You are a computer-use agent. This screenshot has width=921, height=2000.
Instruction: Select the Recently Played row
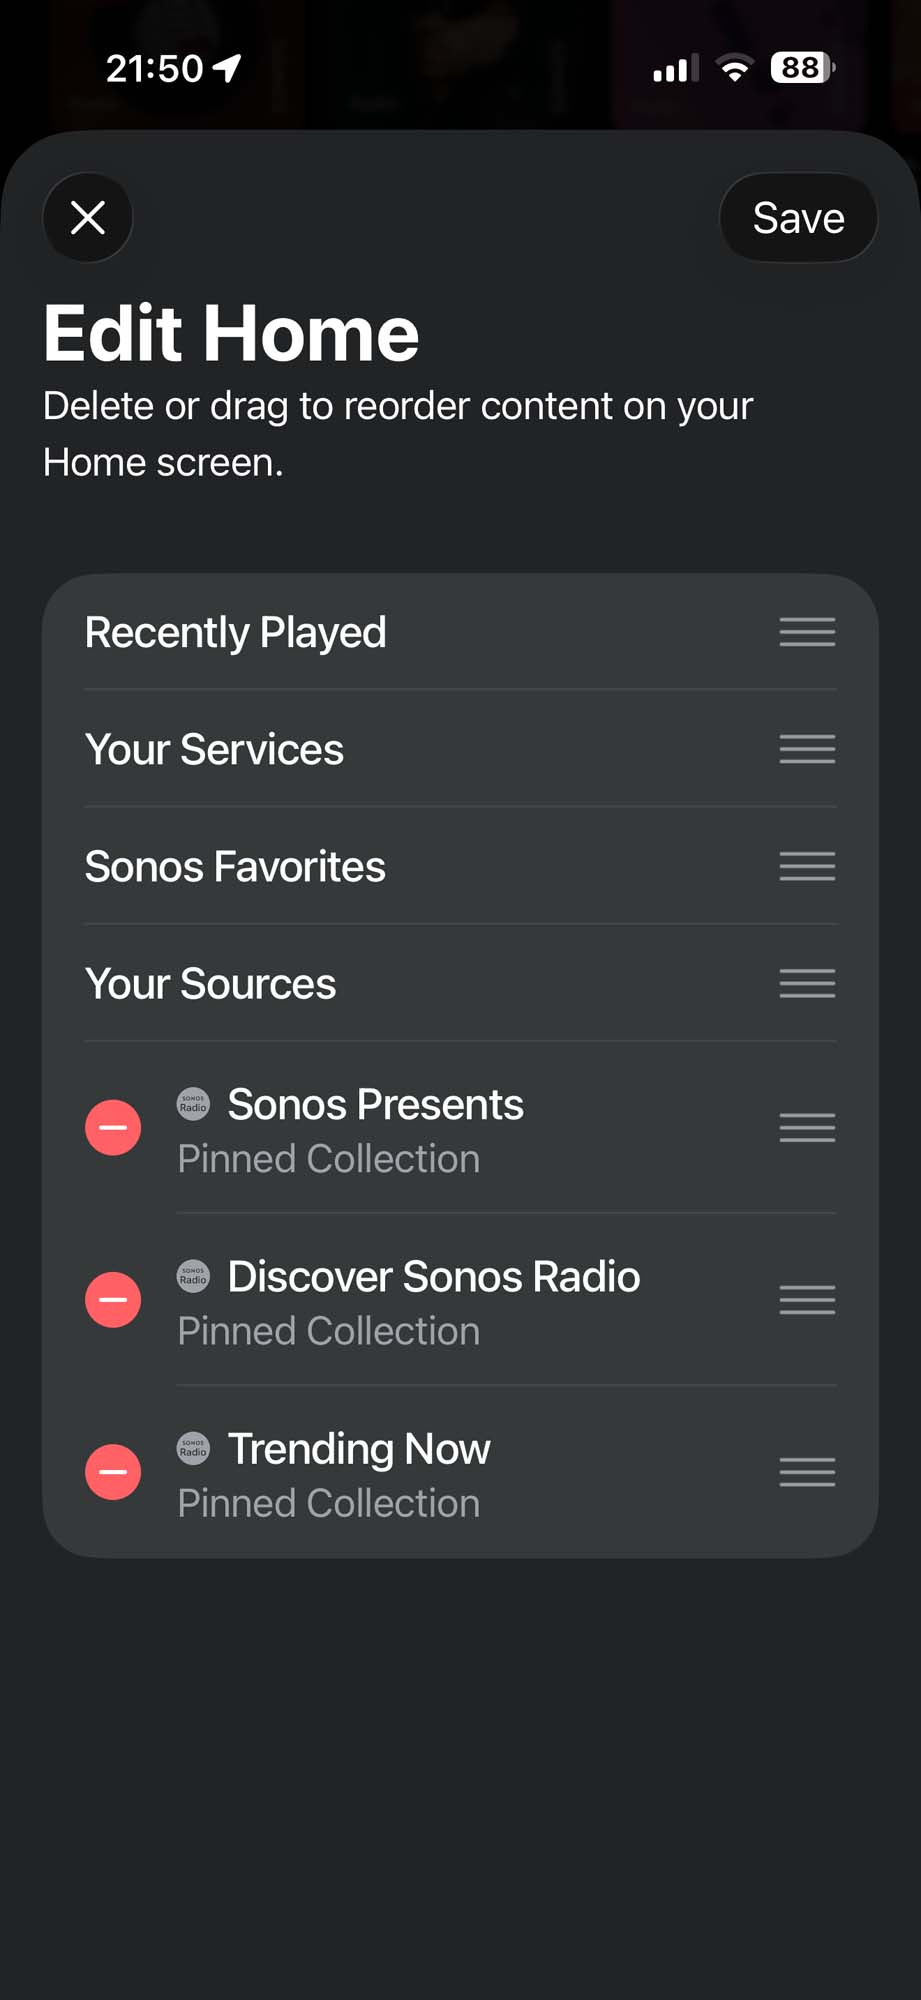coord(460,632)
